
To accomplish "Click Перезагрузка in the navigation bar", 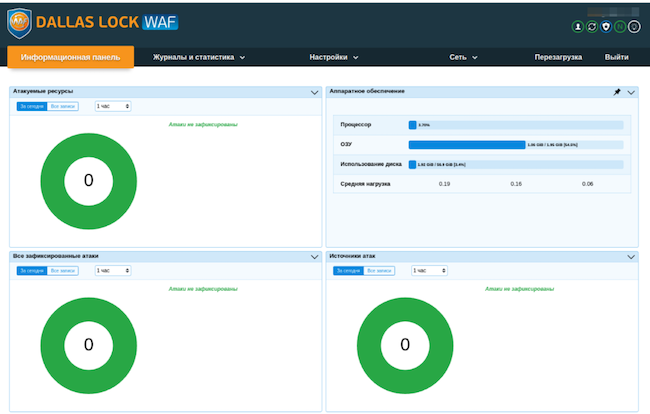I will tap(558, 57).
